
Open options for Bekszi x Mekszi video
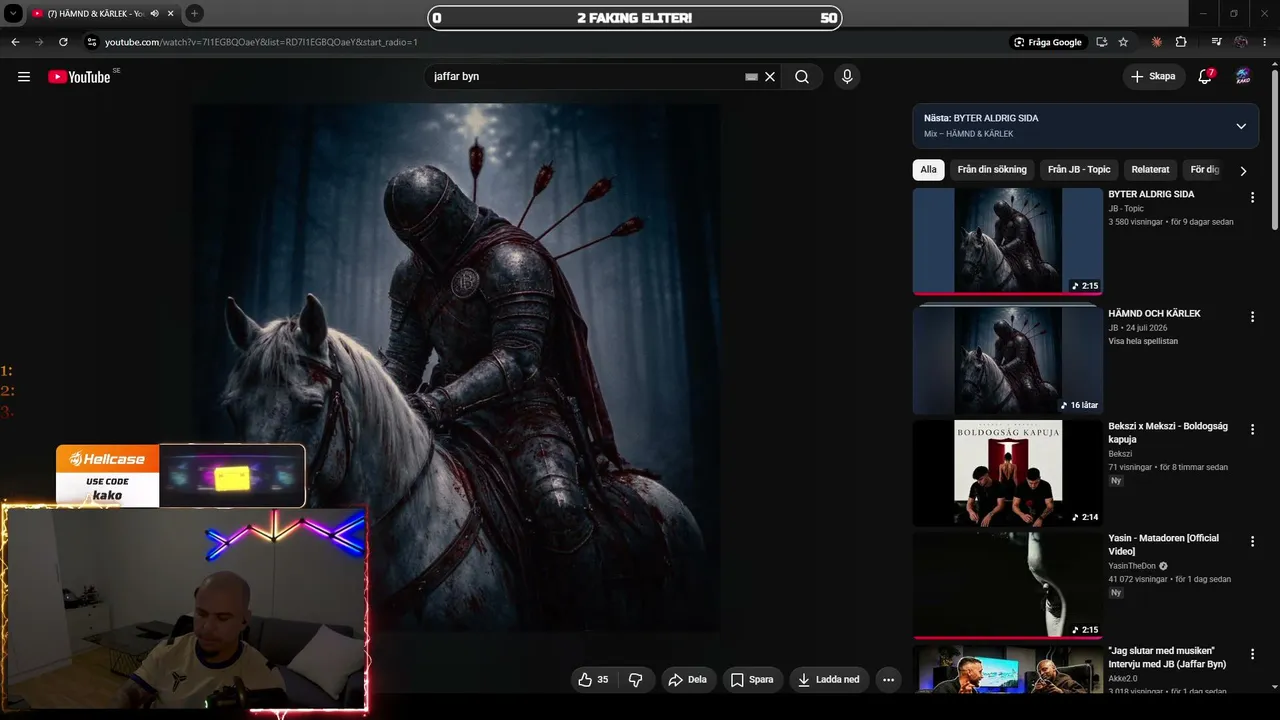point(1252,429)
